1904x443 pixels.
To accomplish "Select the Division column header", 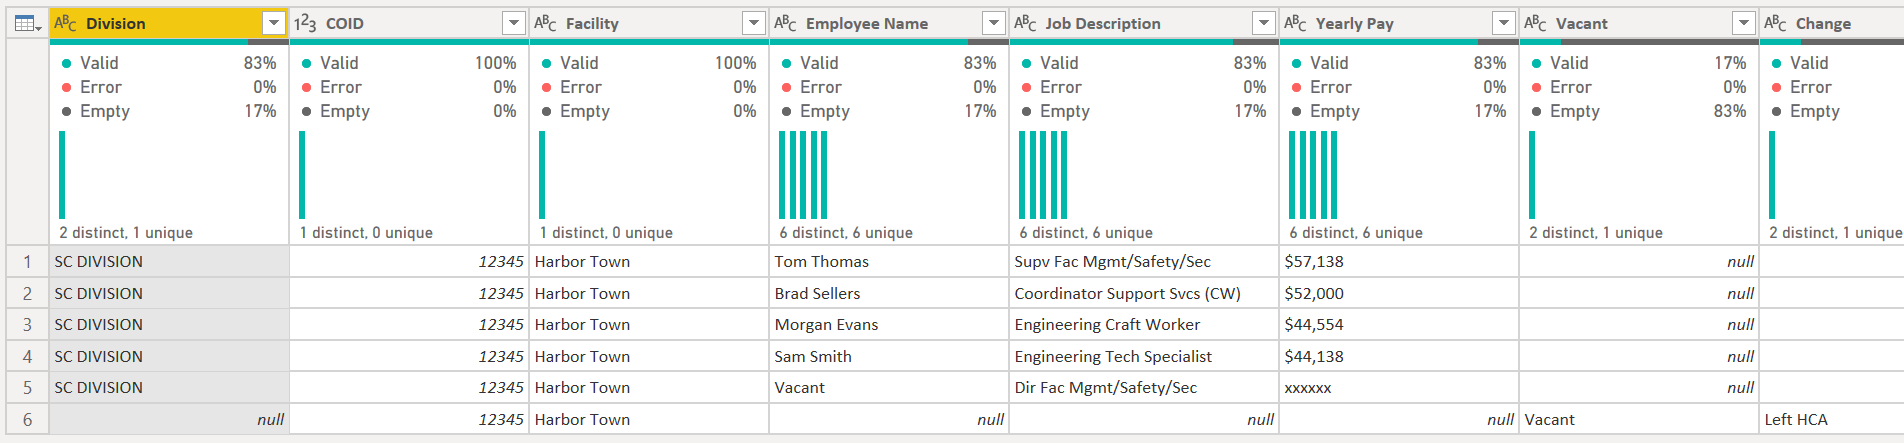I will (x=169, y=23).
